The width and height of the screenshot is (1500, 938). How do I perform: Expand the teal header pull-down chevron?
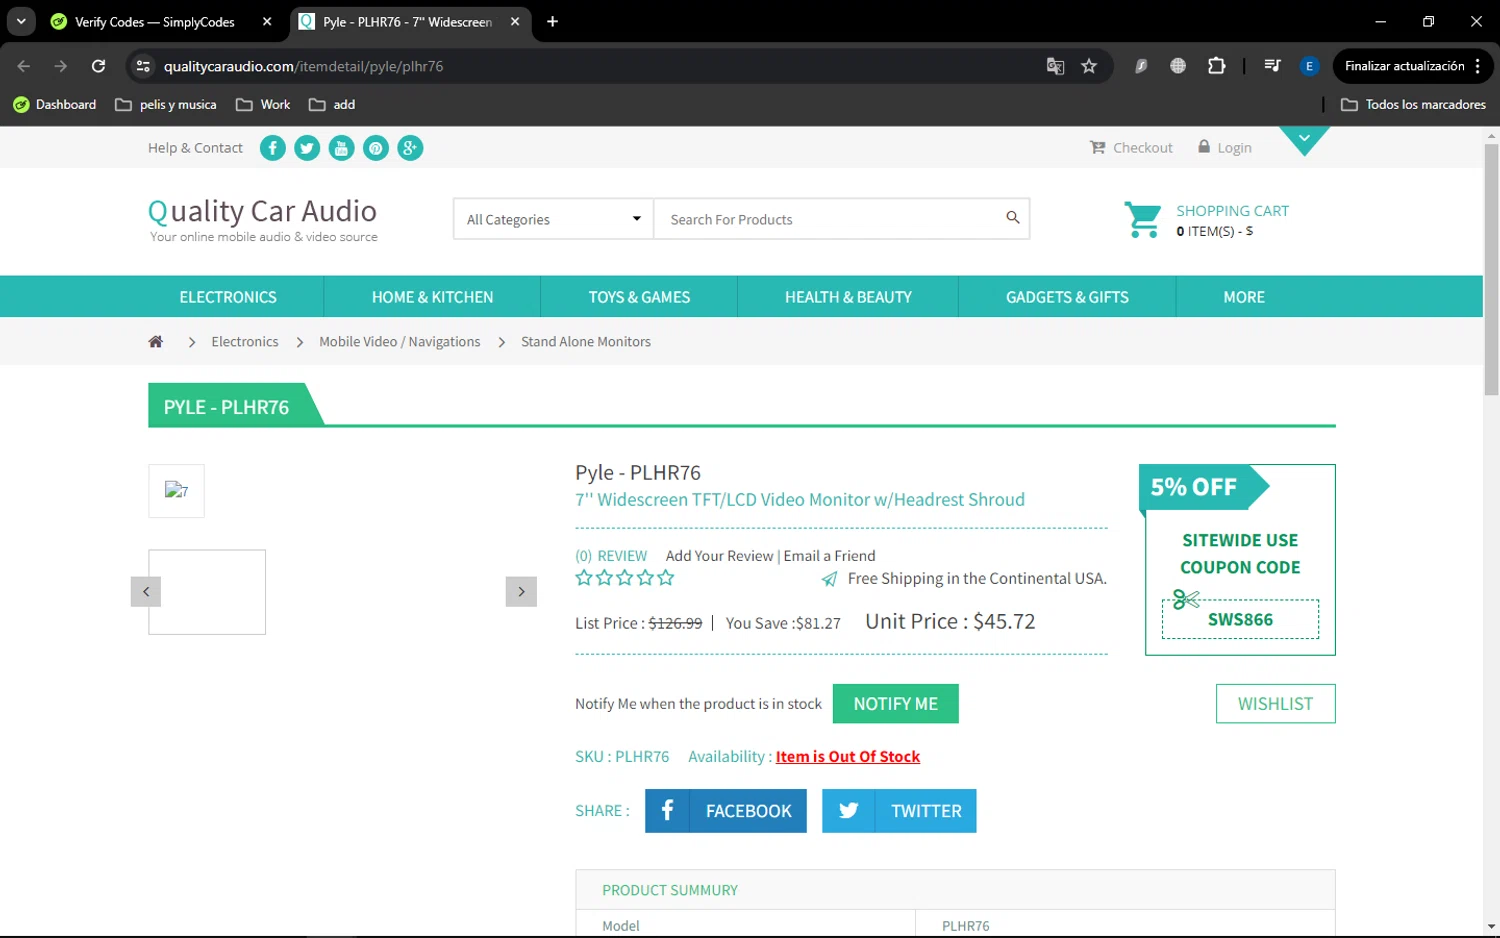tap(1304, 139)
